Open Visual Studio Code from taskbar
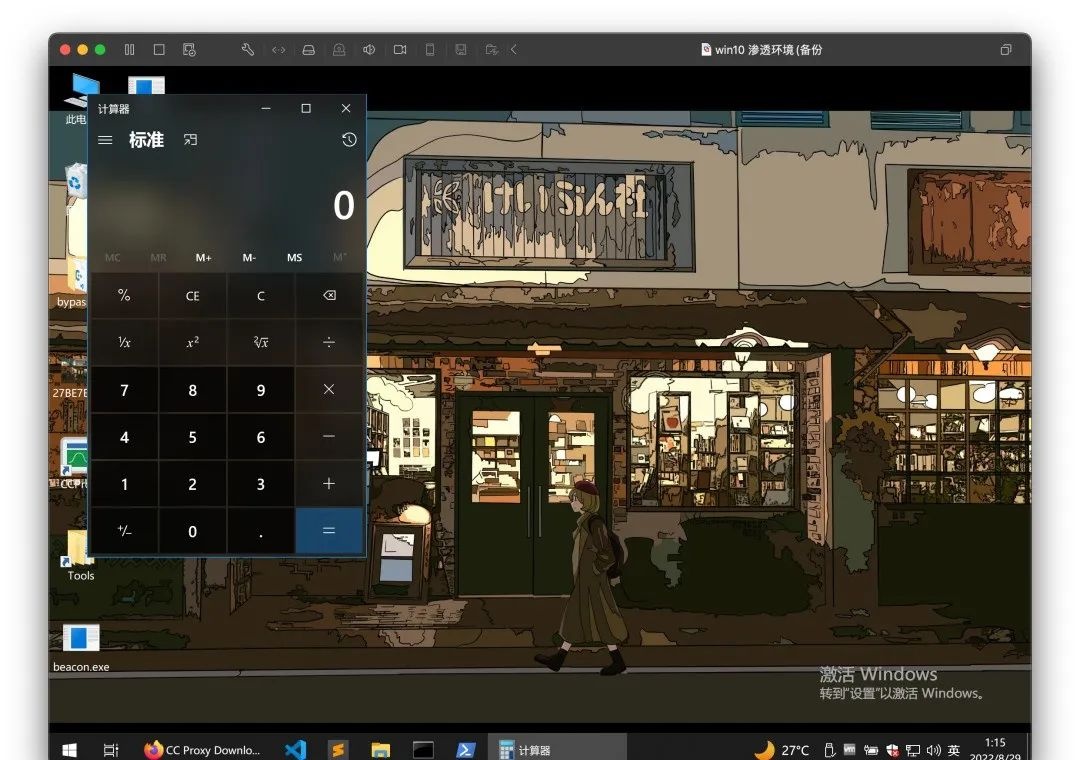Image resolution: width=1080 pixels, height=760 pixels. coord(295,749)
